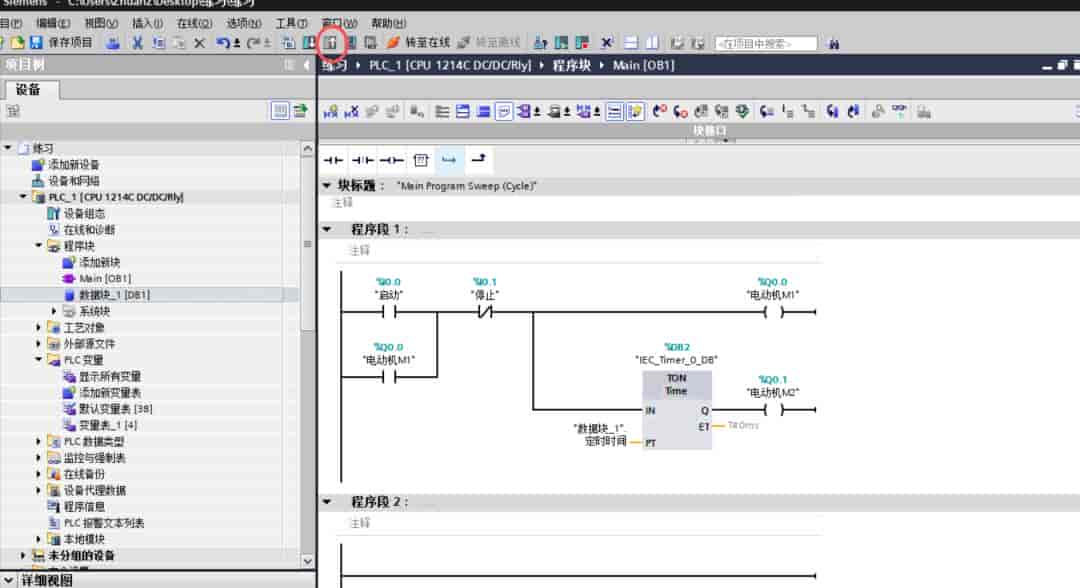This screenshot has width=1080, height=588.
Task: Click split editor horizontally icon
Action: pyautogui.click(x=631, y=43)
